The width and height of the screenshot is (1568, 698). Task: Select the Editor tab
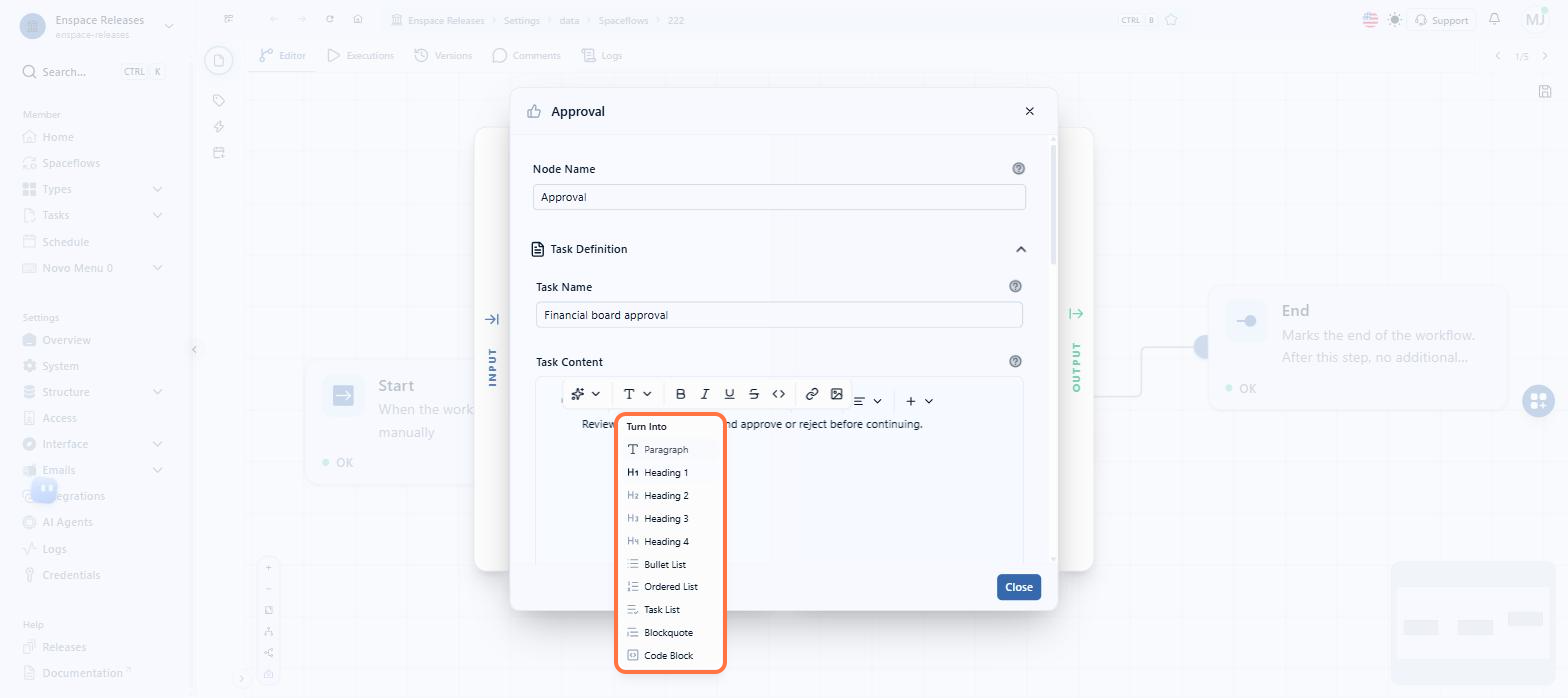click(282, 56)
